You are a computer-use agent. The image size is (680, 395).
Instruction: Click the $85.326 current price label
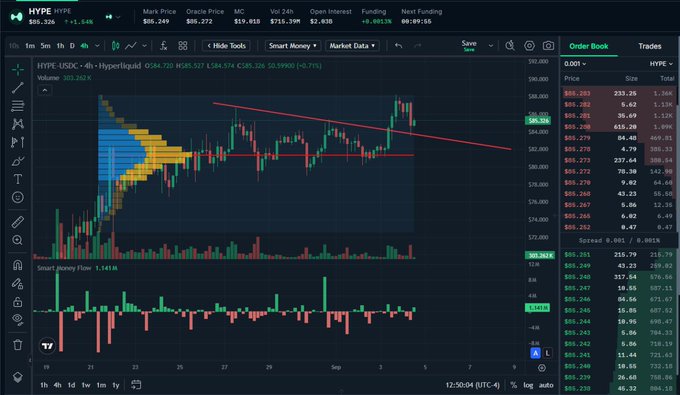point(538,121)
